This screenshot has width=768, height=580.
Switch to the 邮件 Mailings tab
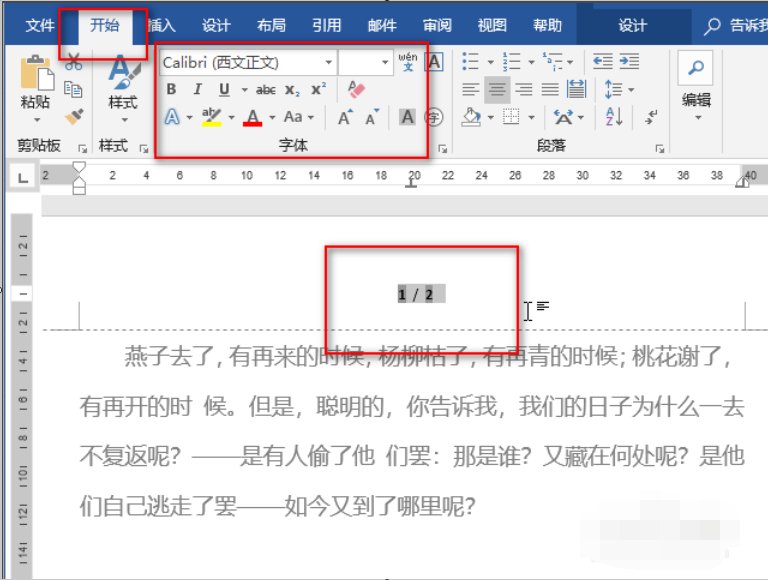[382, 24]
